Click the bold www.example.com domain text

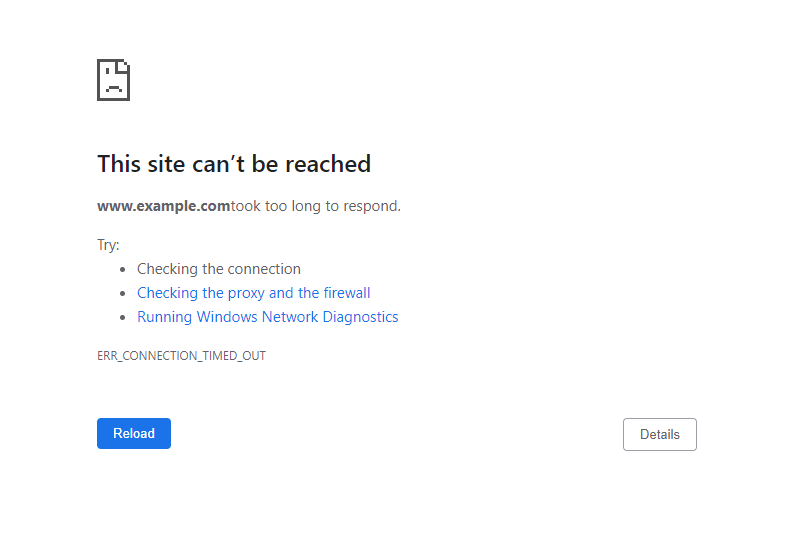pos(163,206)
